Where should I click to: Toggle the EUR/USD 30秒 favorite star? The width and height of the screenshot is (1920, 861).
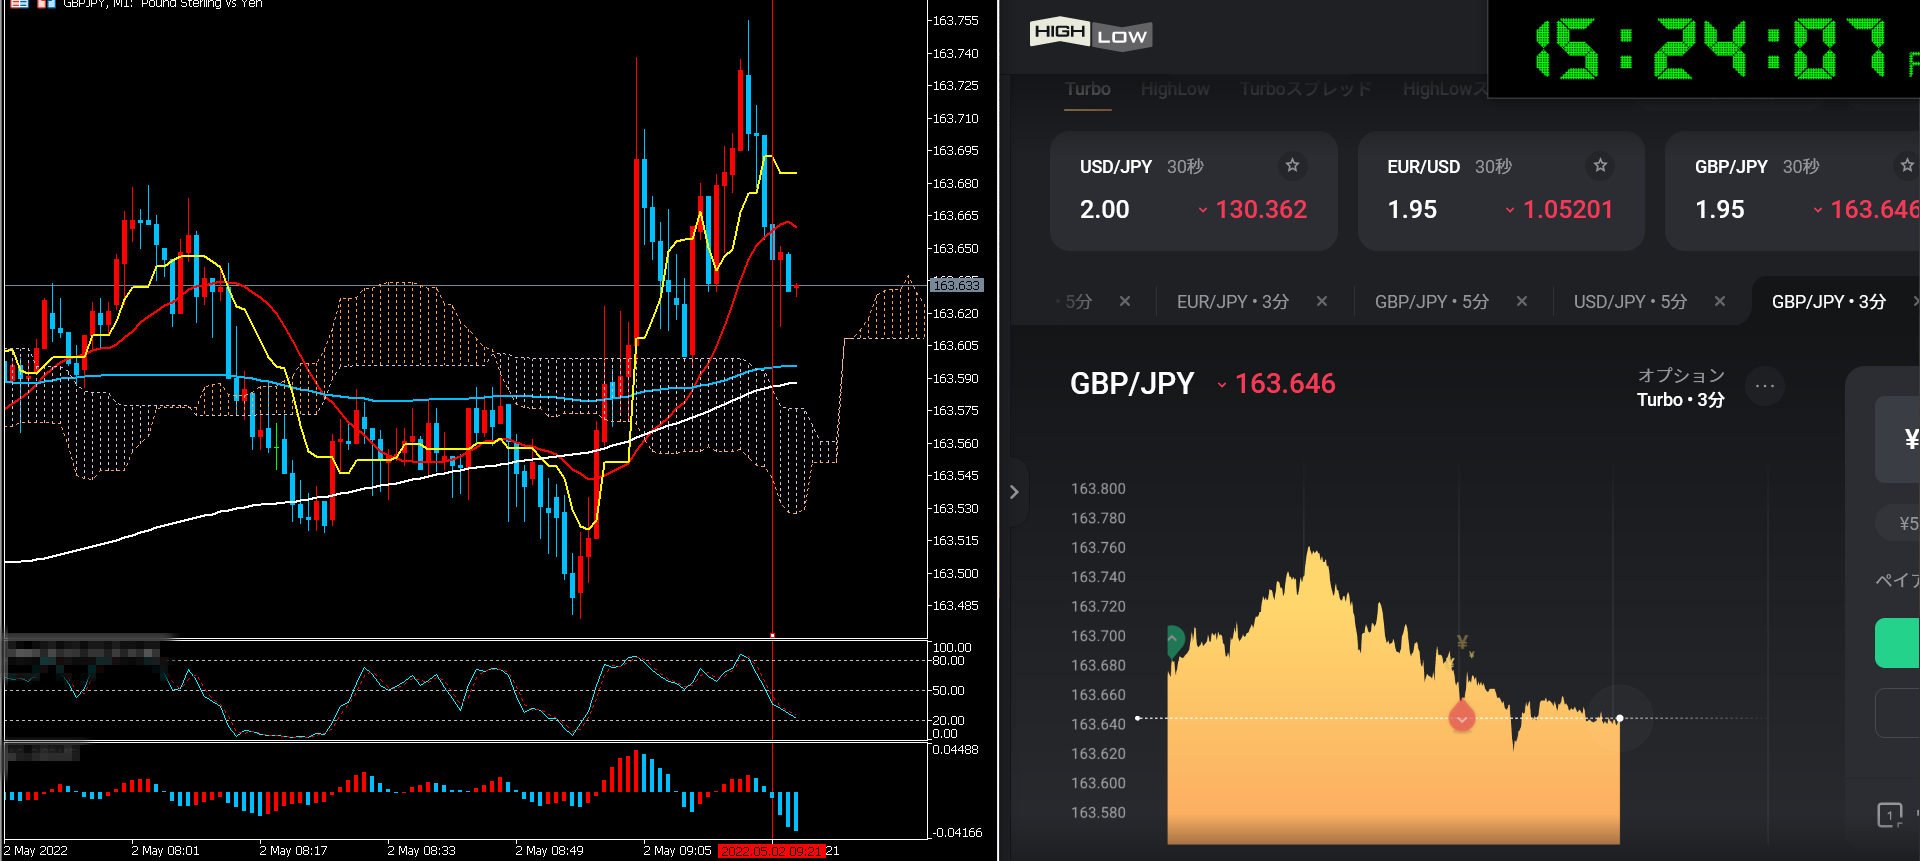pos(1600,165)
